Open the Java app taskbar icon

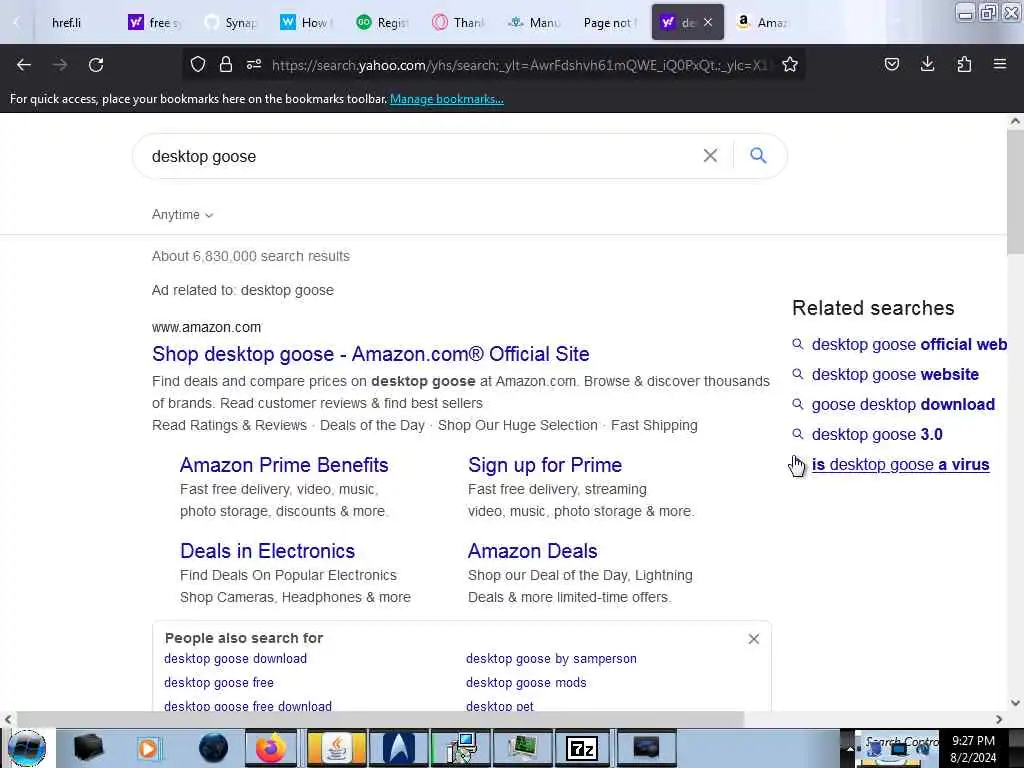336,748
